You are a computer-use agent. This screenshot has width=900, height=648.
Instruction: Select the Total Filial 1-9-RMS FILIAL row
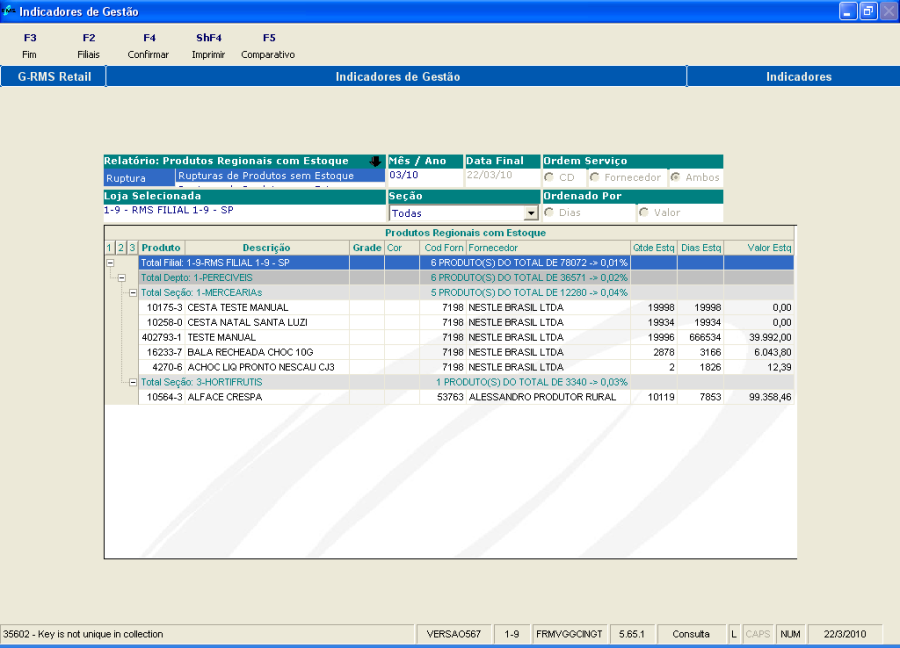coord(466,263)
